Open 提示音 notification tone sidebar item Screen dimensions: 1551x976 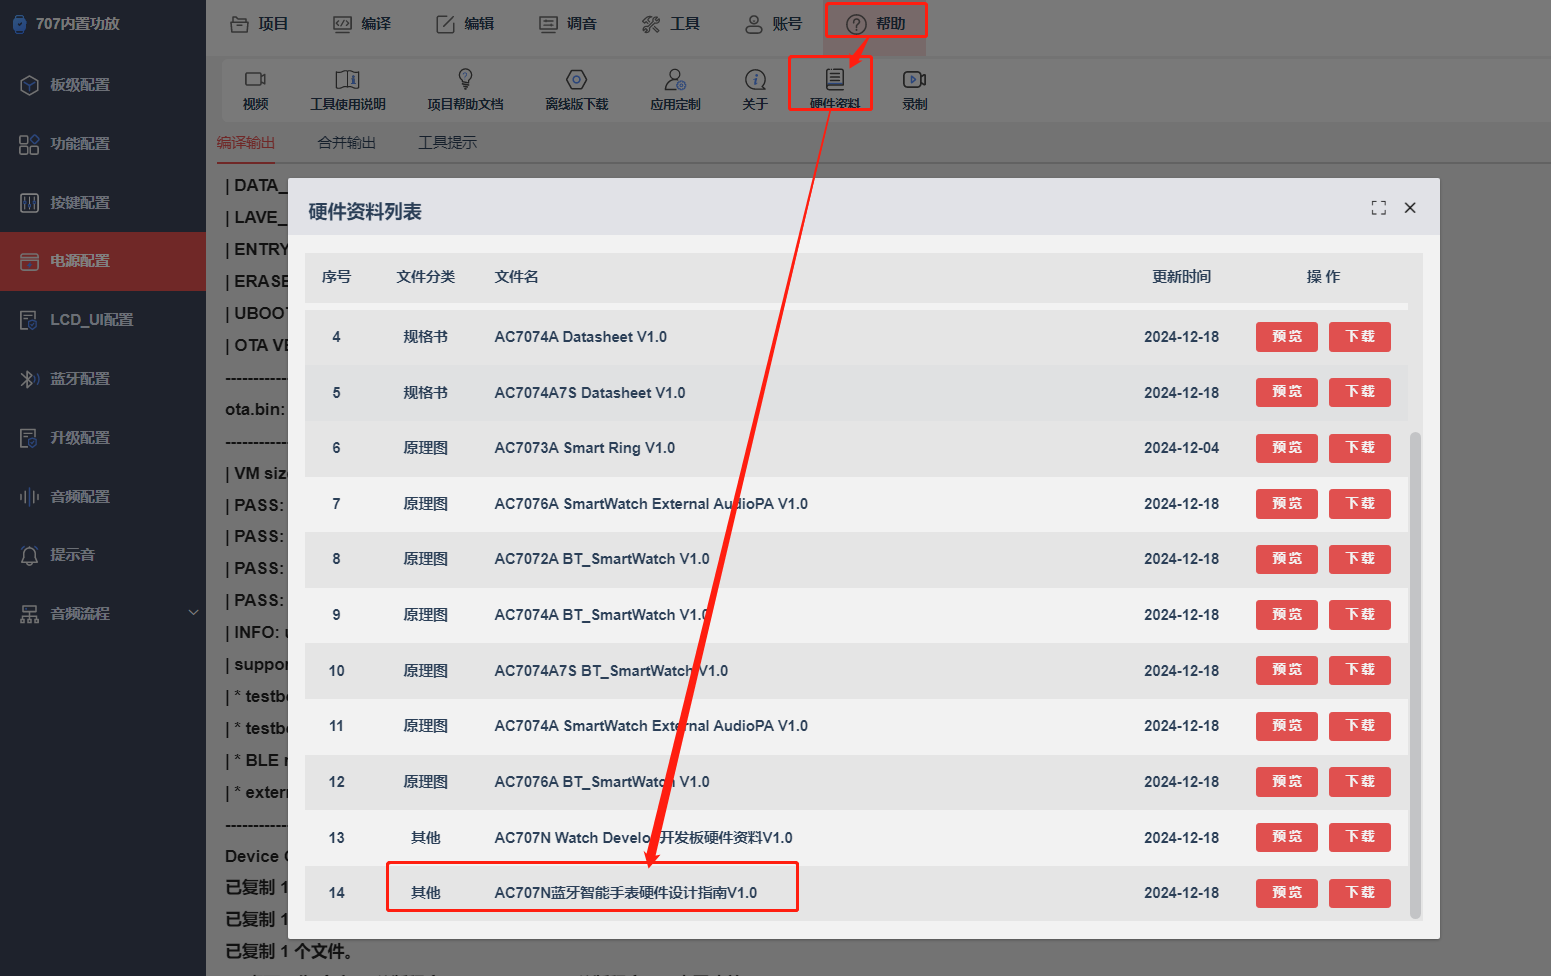[x=103, y=555]
